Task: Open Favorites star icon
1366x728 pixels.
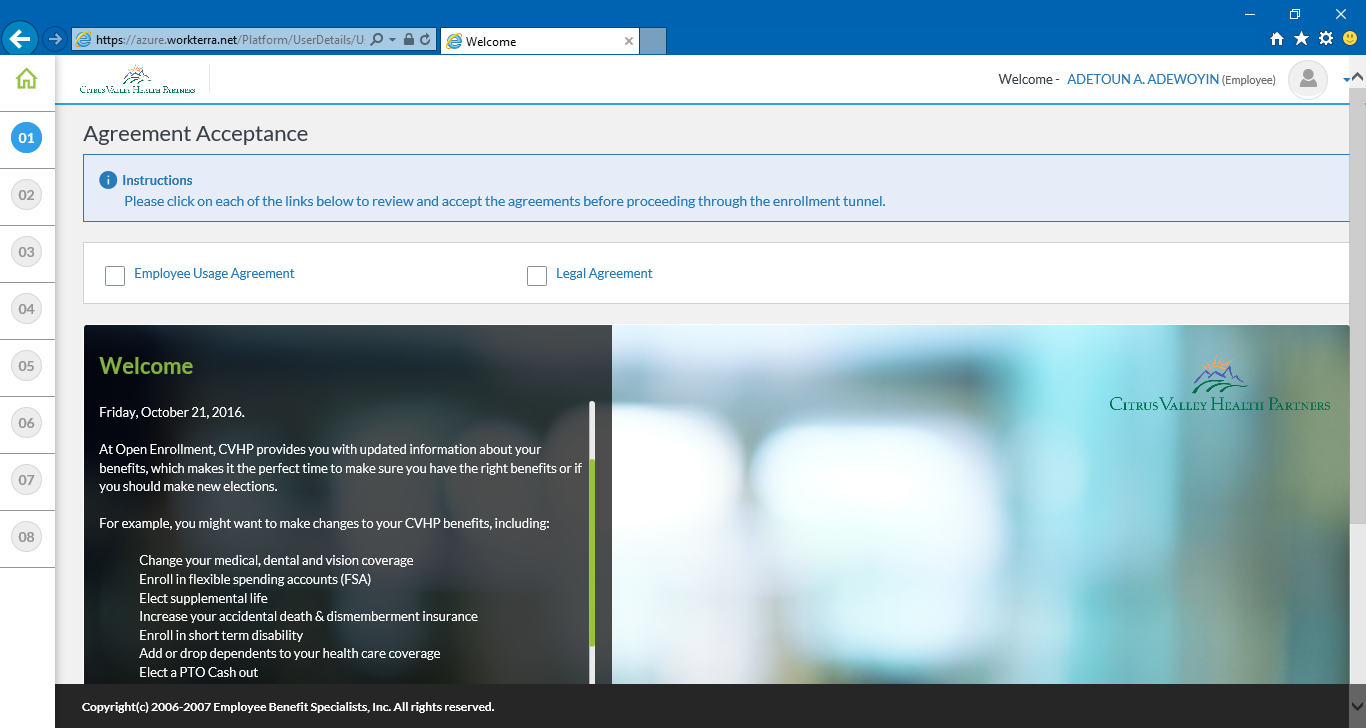Action: tap(1301, 38)
